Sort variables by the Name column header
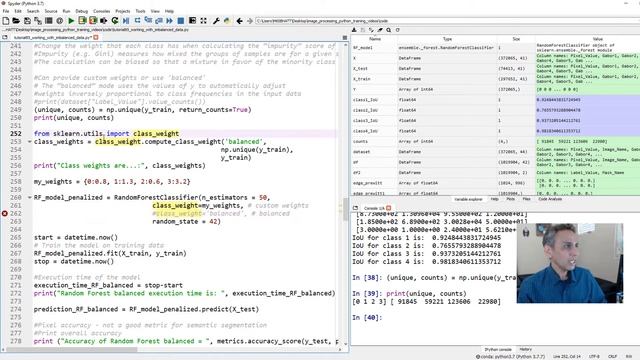This screenshot has height=360, width=640. pos(375,39)
